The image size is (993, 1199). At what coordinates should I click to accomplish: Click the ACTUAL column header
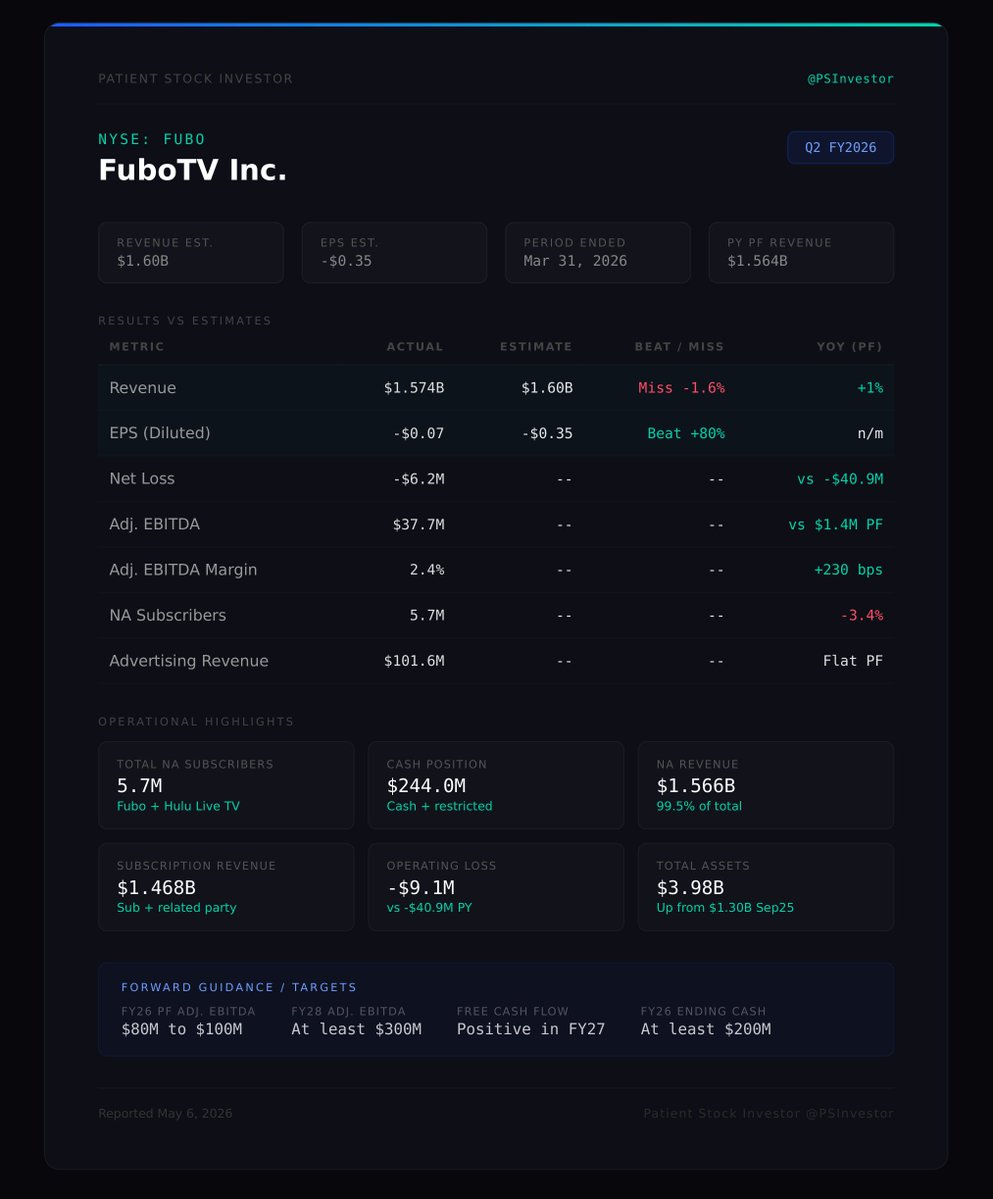click(x=415, y=346)
